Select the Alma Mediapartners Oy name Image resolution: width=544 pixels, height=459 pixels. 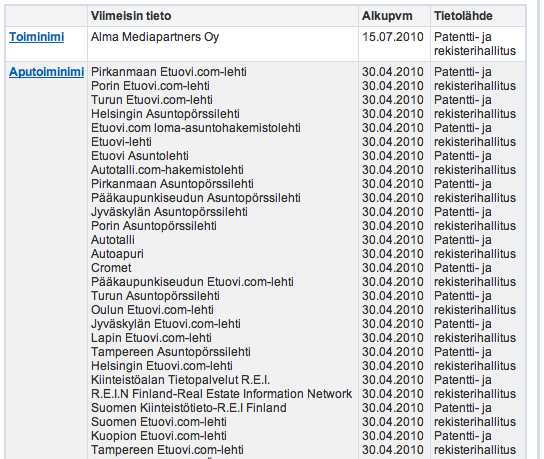(x=155, y=37)
